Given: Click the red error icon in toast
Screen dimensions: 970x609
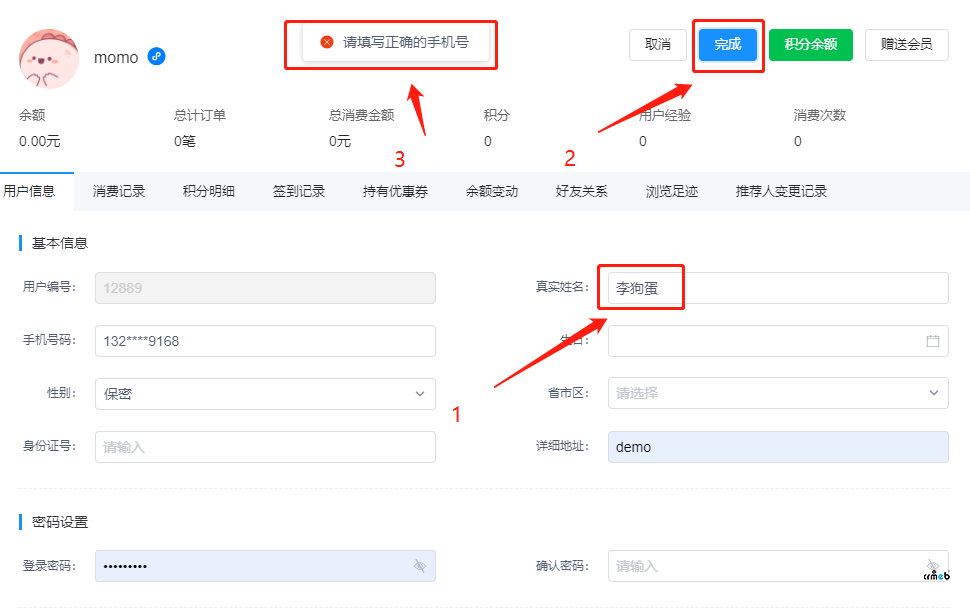Looking at the screenshot, I should 326,43.
